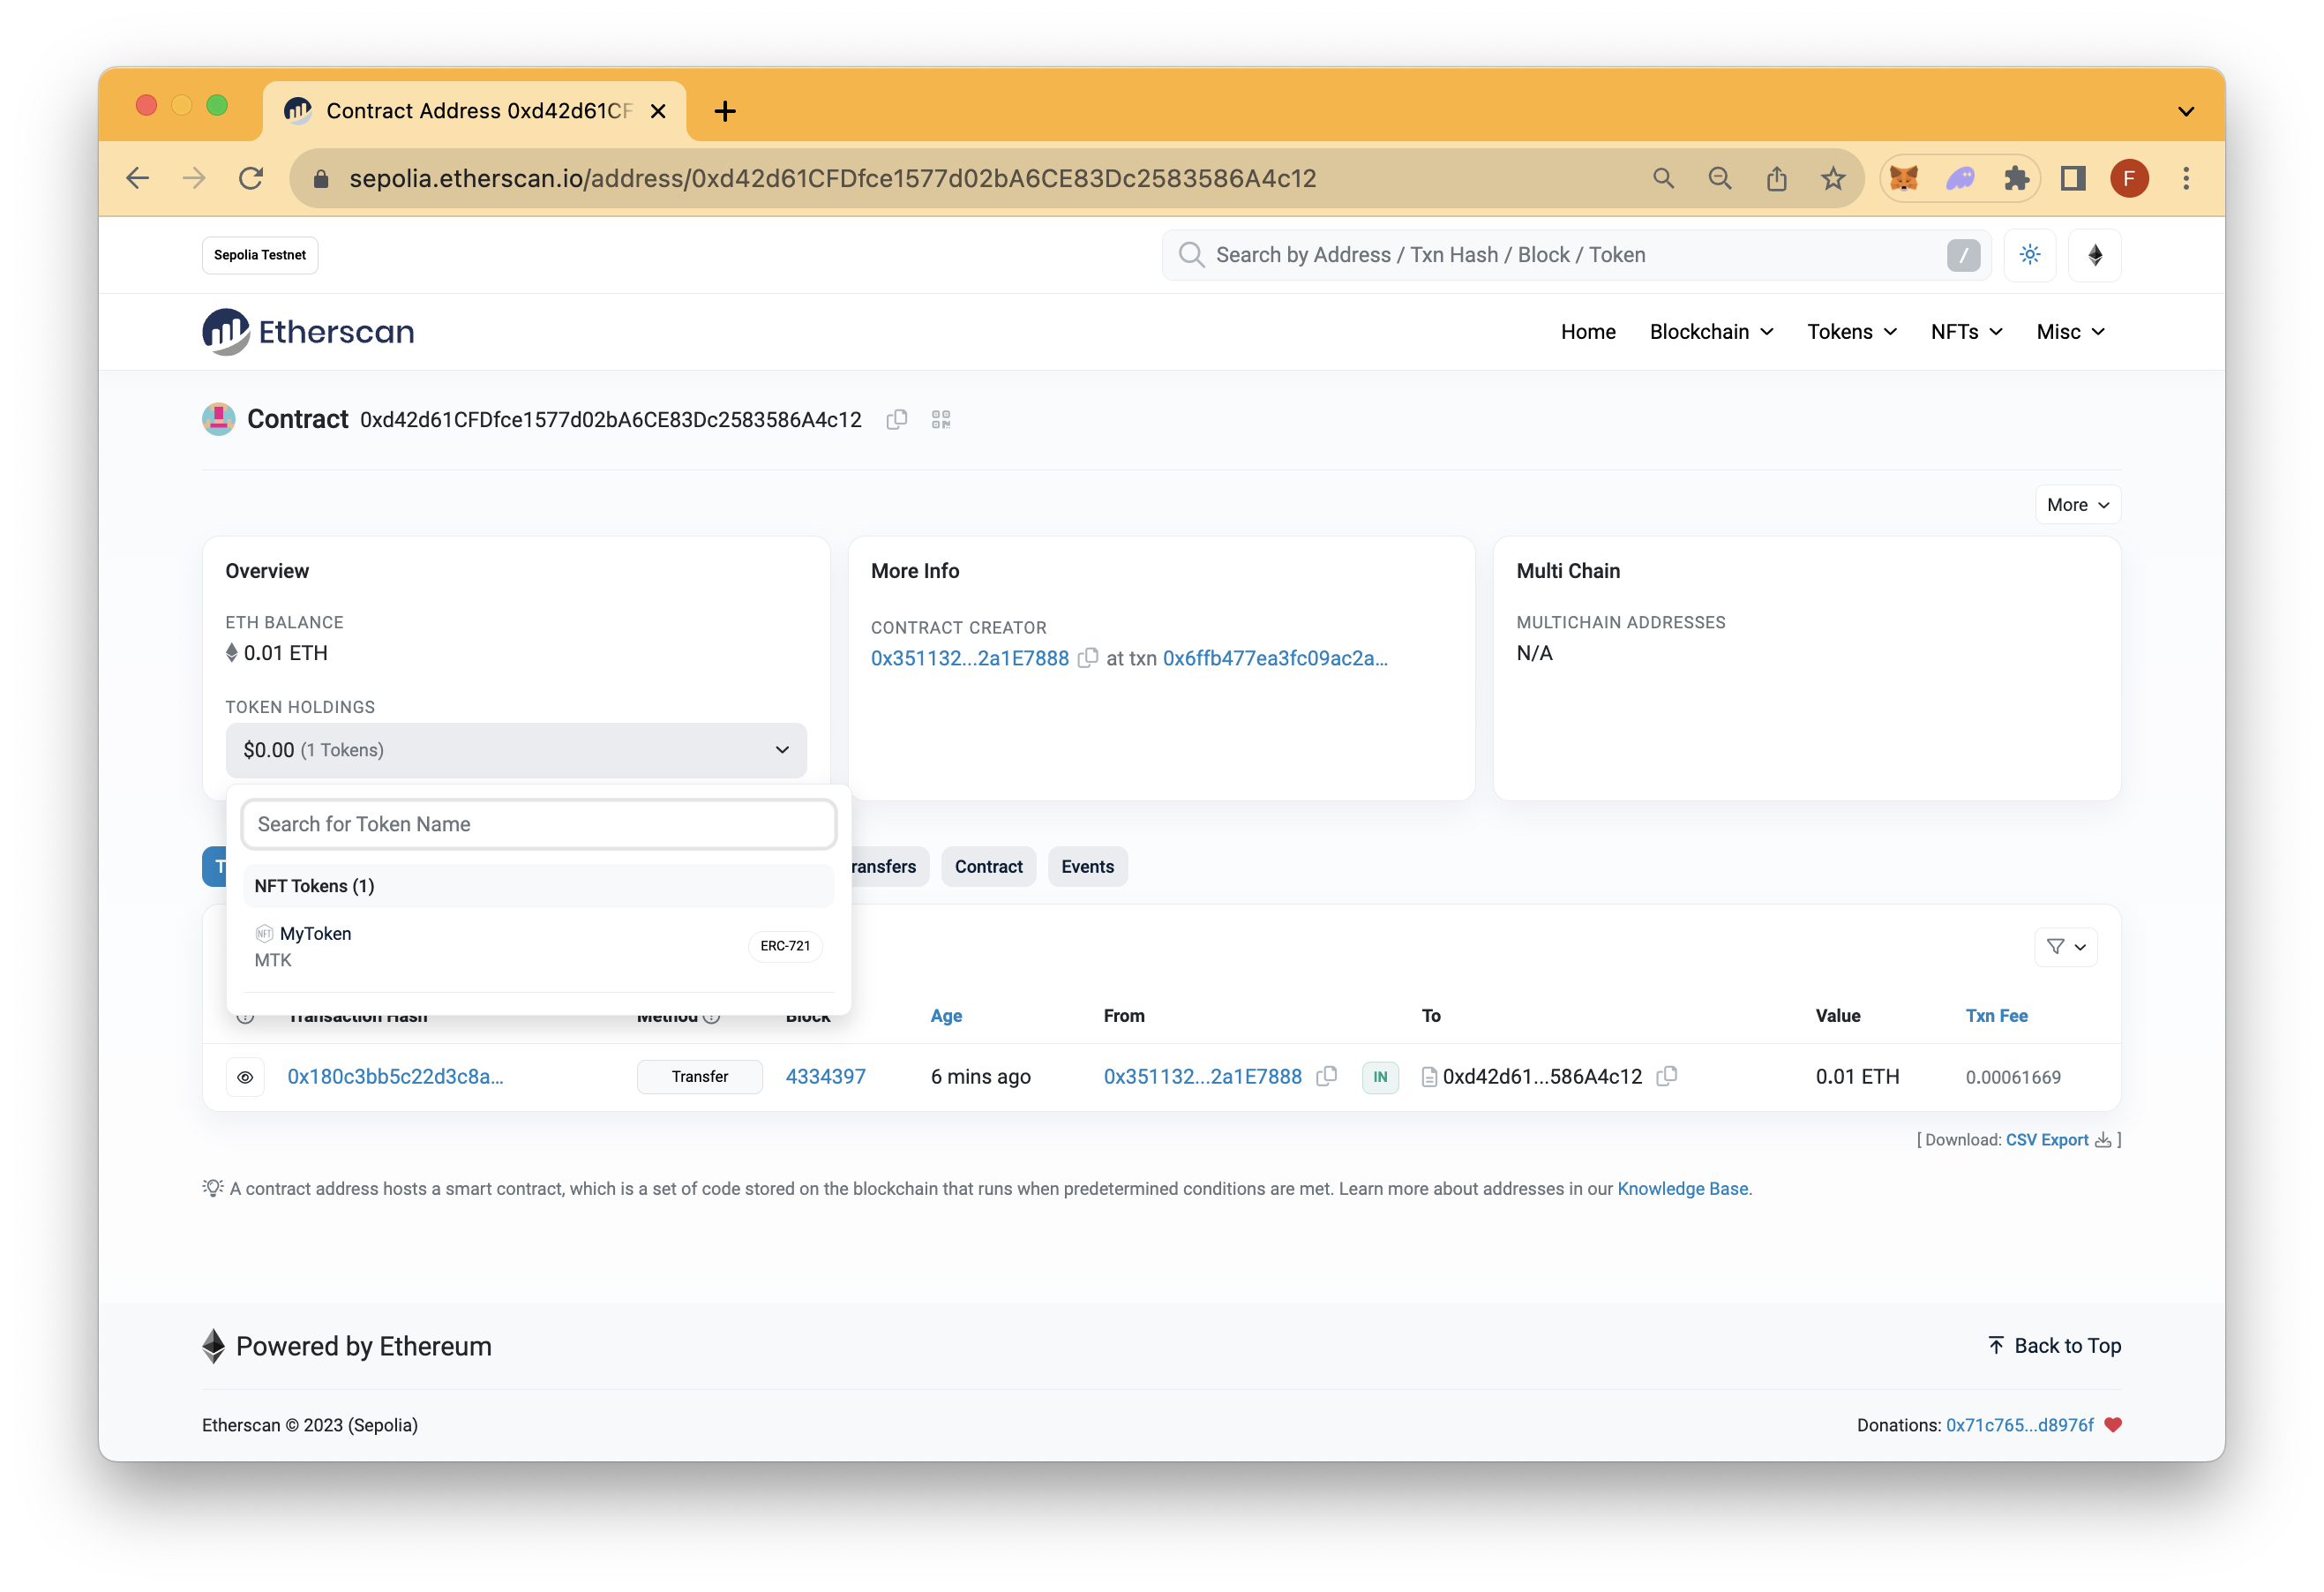Open a new browser tab
Screen dimensions: 2324x1592
tap(725, 111)
